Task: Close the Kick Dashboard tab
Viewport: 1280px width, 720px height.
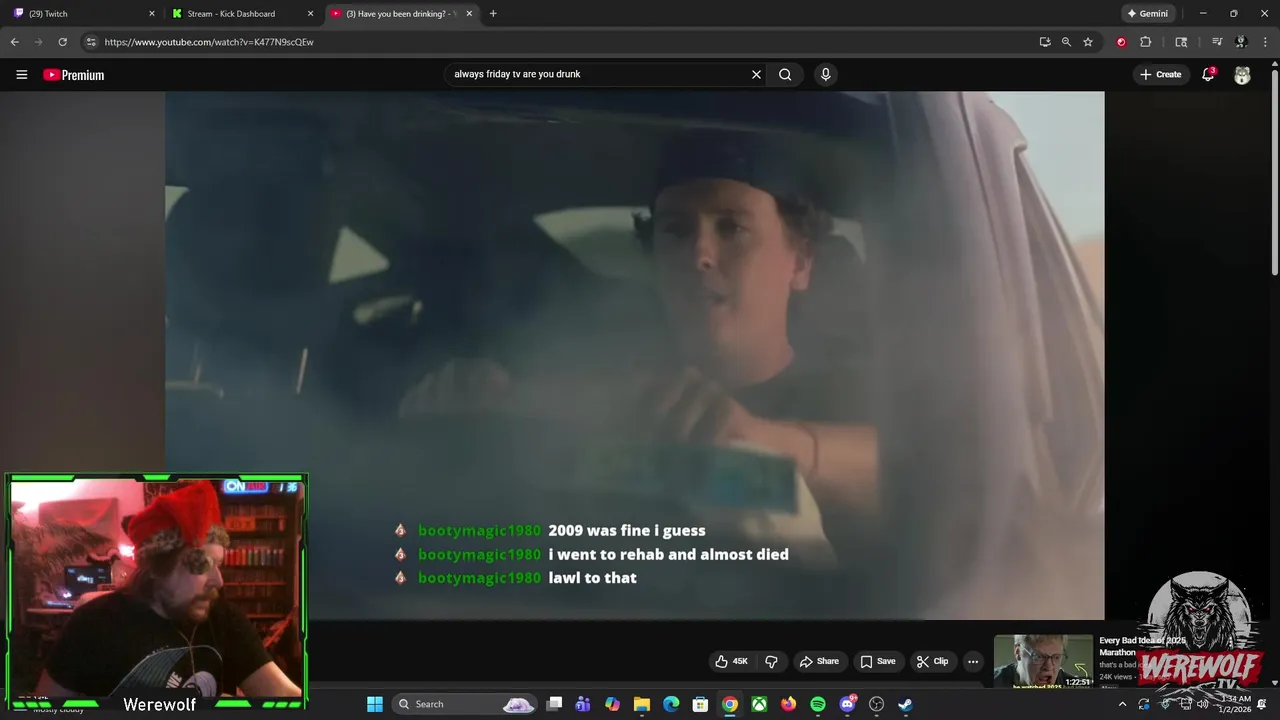Action: (x=310, y=14)
